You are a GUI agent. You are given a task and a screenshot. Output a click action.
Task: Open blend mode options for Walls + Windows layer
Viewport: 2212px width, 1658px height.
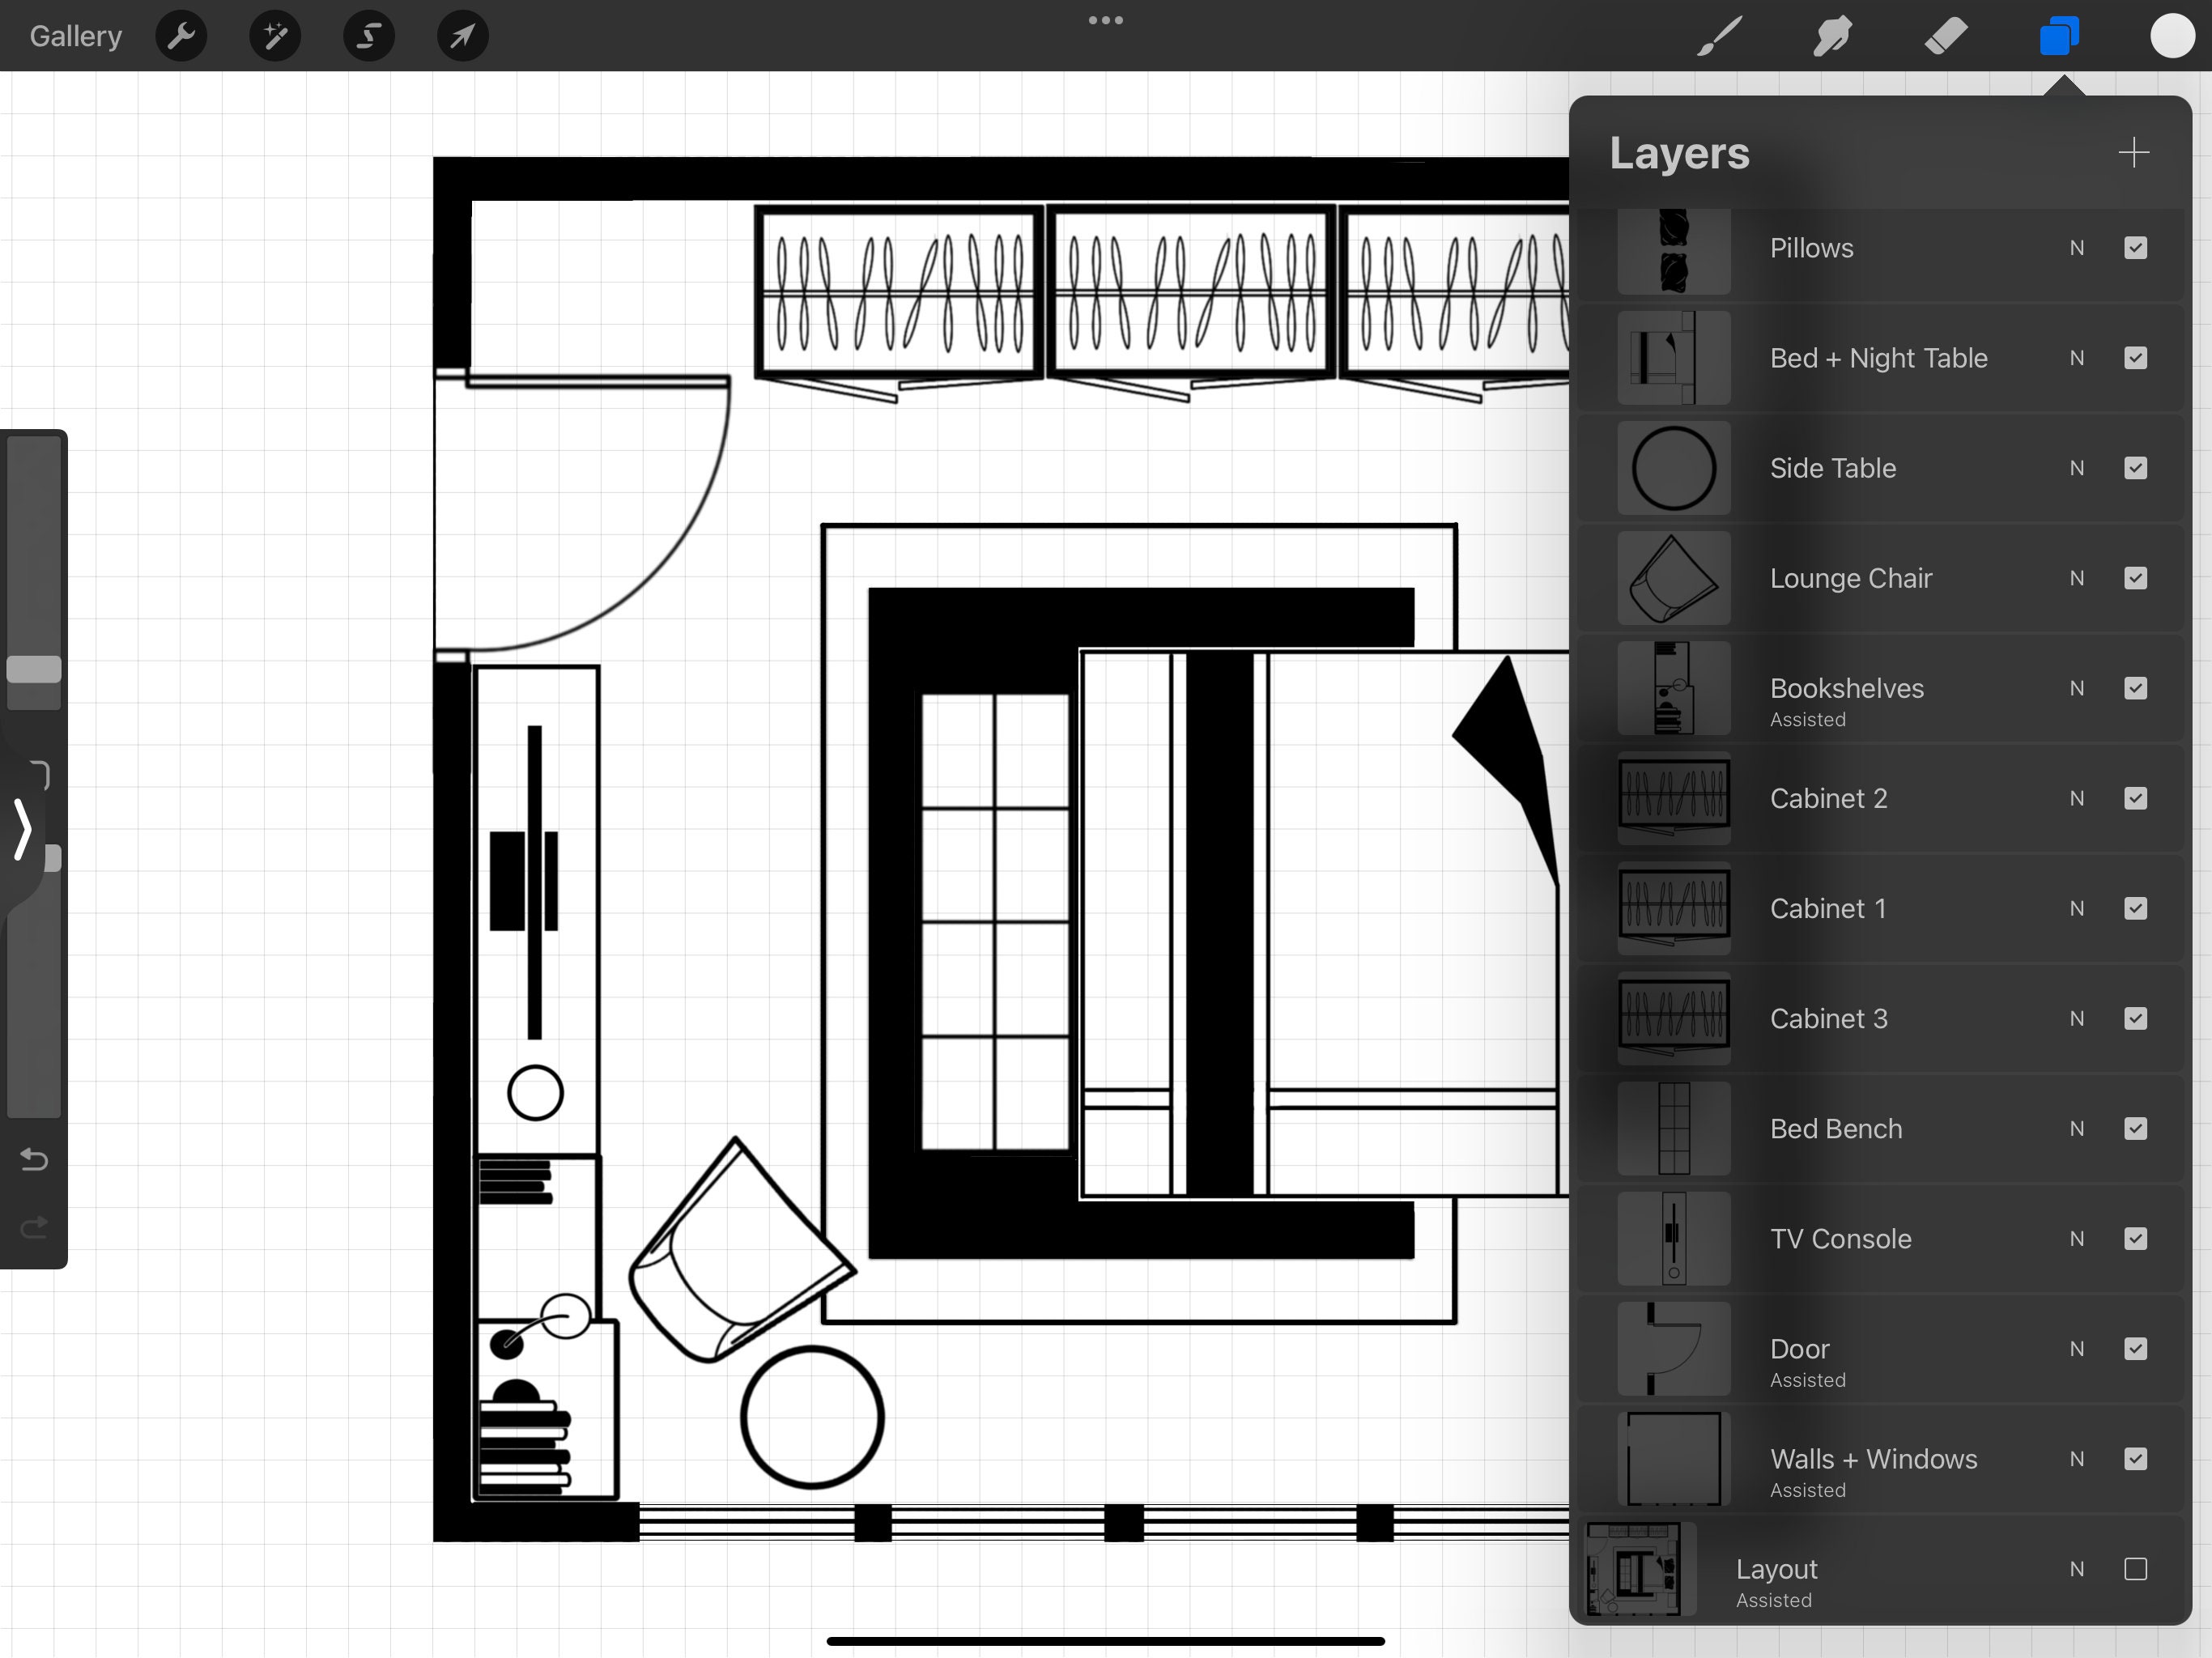click(x=2077, y=1460)
